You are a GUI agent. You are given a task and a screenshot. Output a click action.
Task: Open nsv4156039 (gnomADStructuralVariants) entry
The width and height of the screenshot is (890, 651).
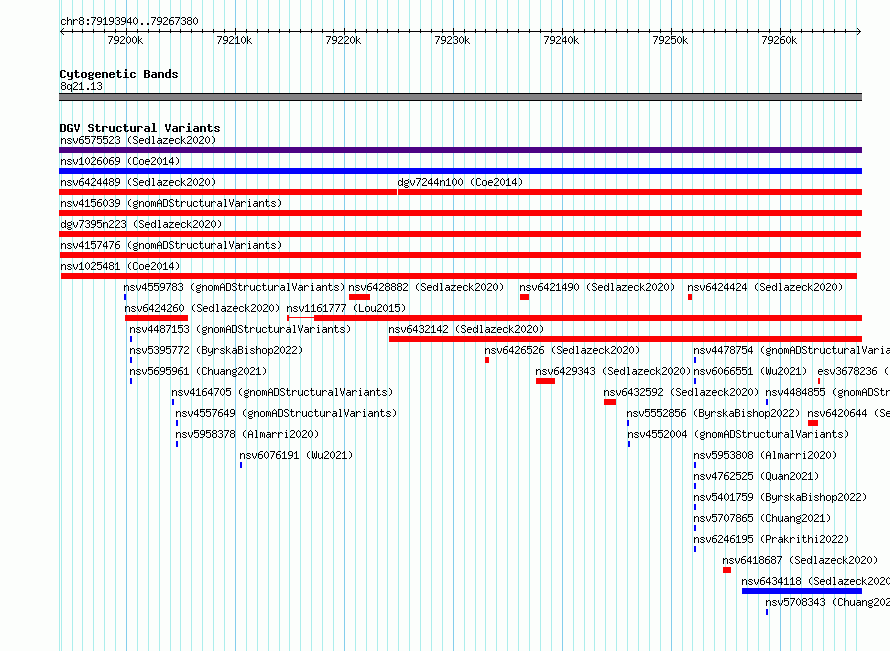[x=171, y=203]
